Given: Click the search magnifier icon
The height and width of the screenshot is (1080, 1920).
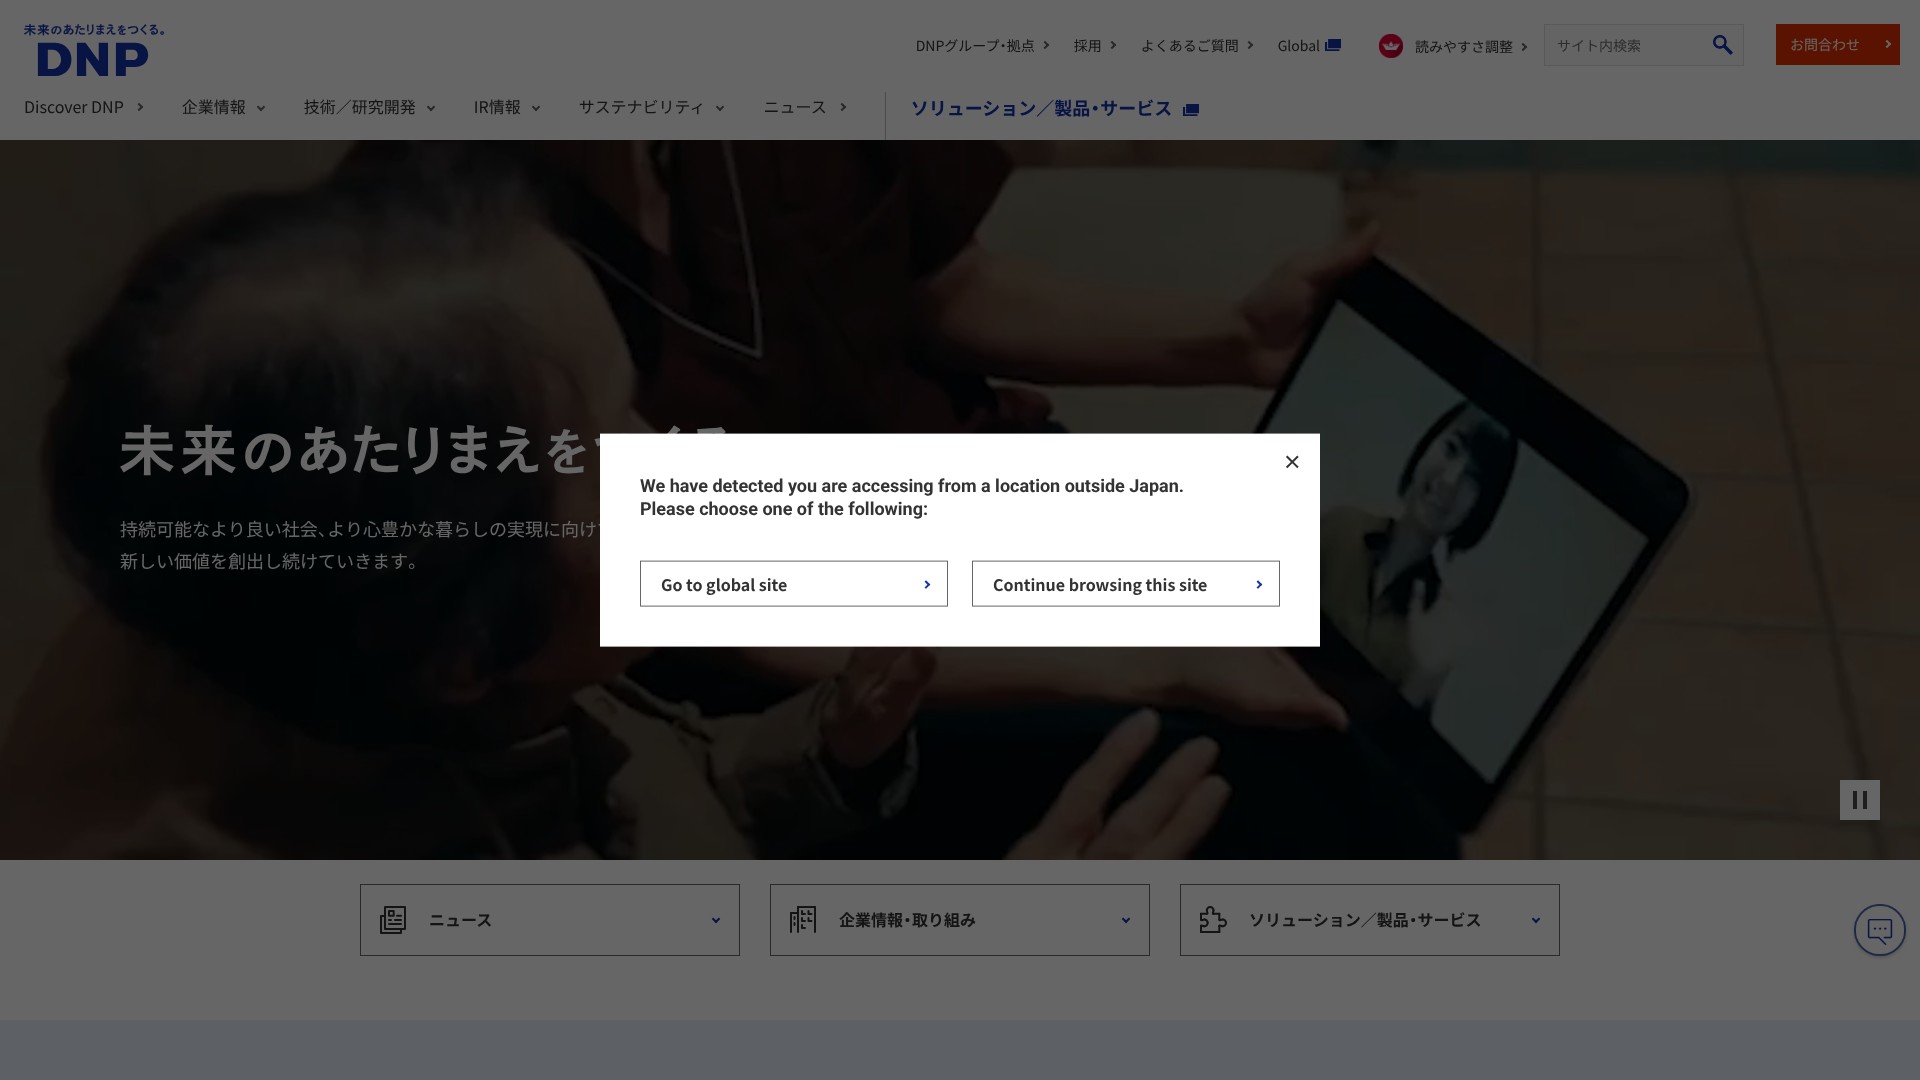Looking at the screenshot, I should (x=1722, y=45).
